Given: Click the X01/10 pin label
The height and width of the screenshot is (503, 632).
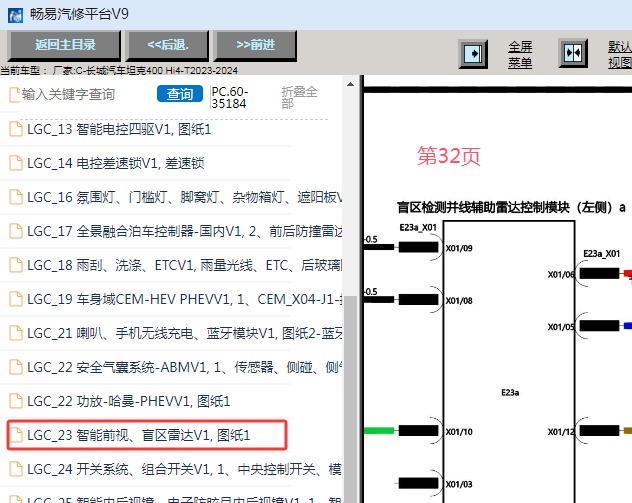Looking at the screenshot, I should (x=459, y=432).
